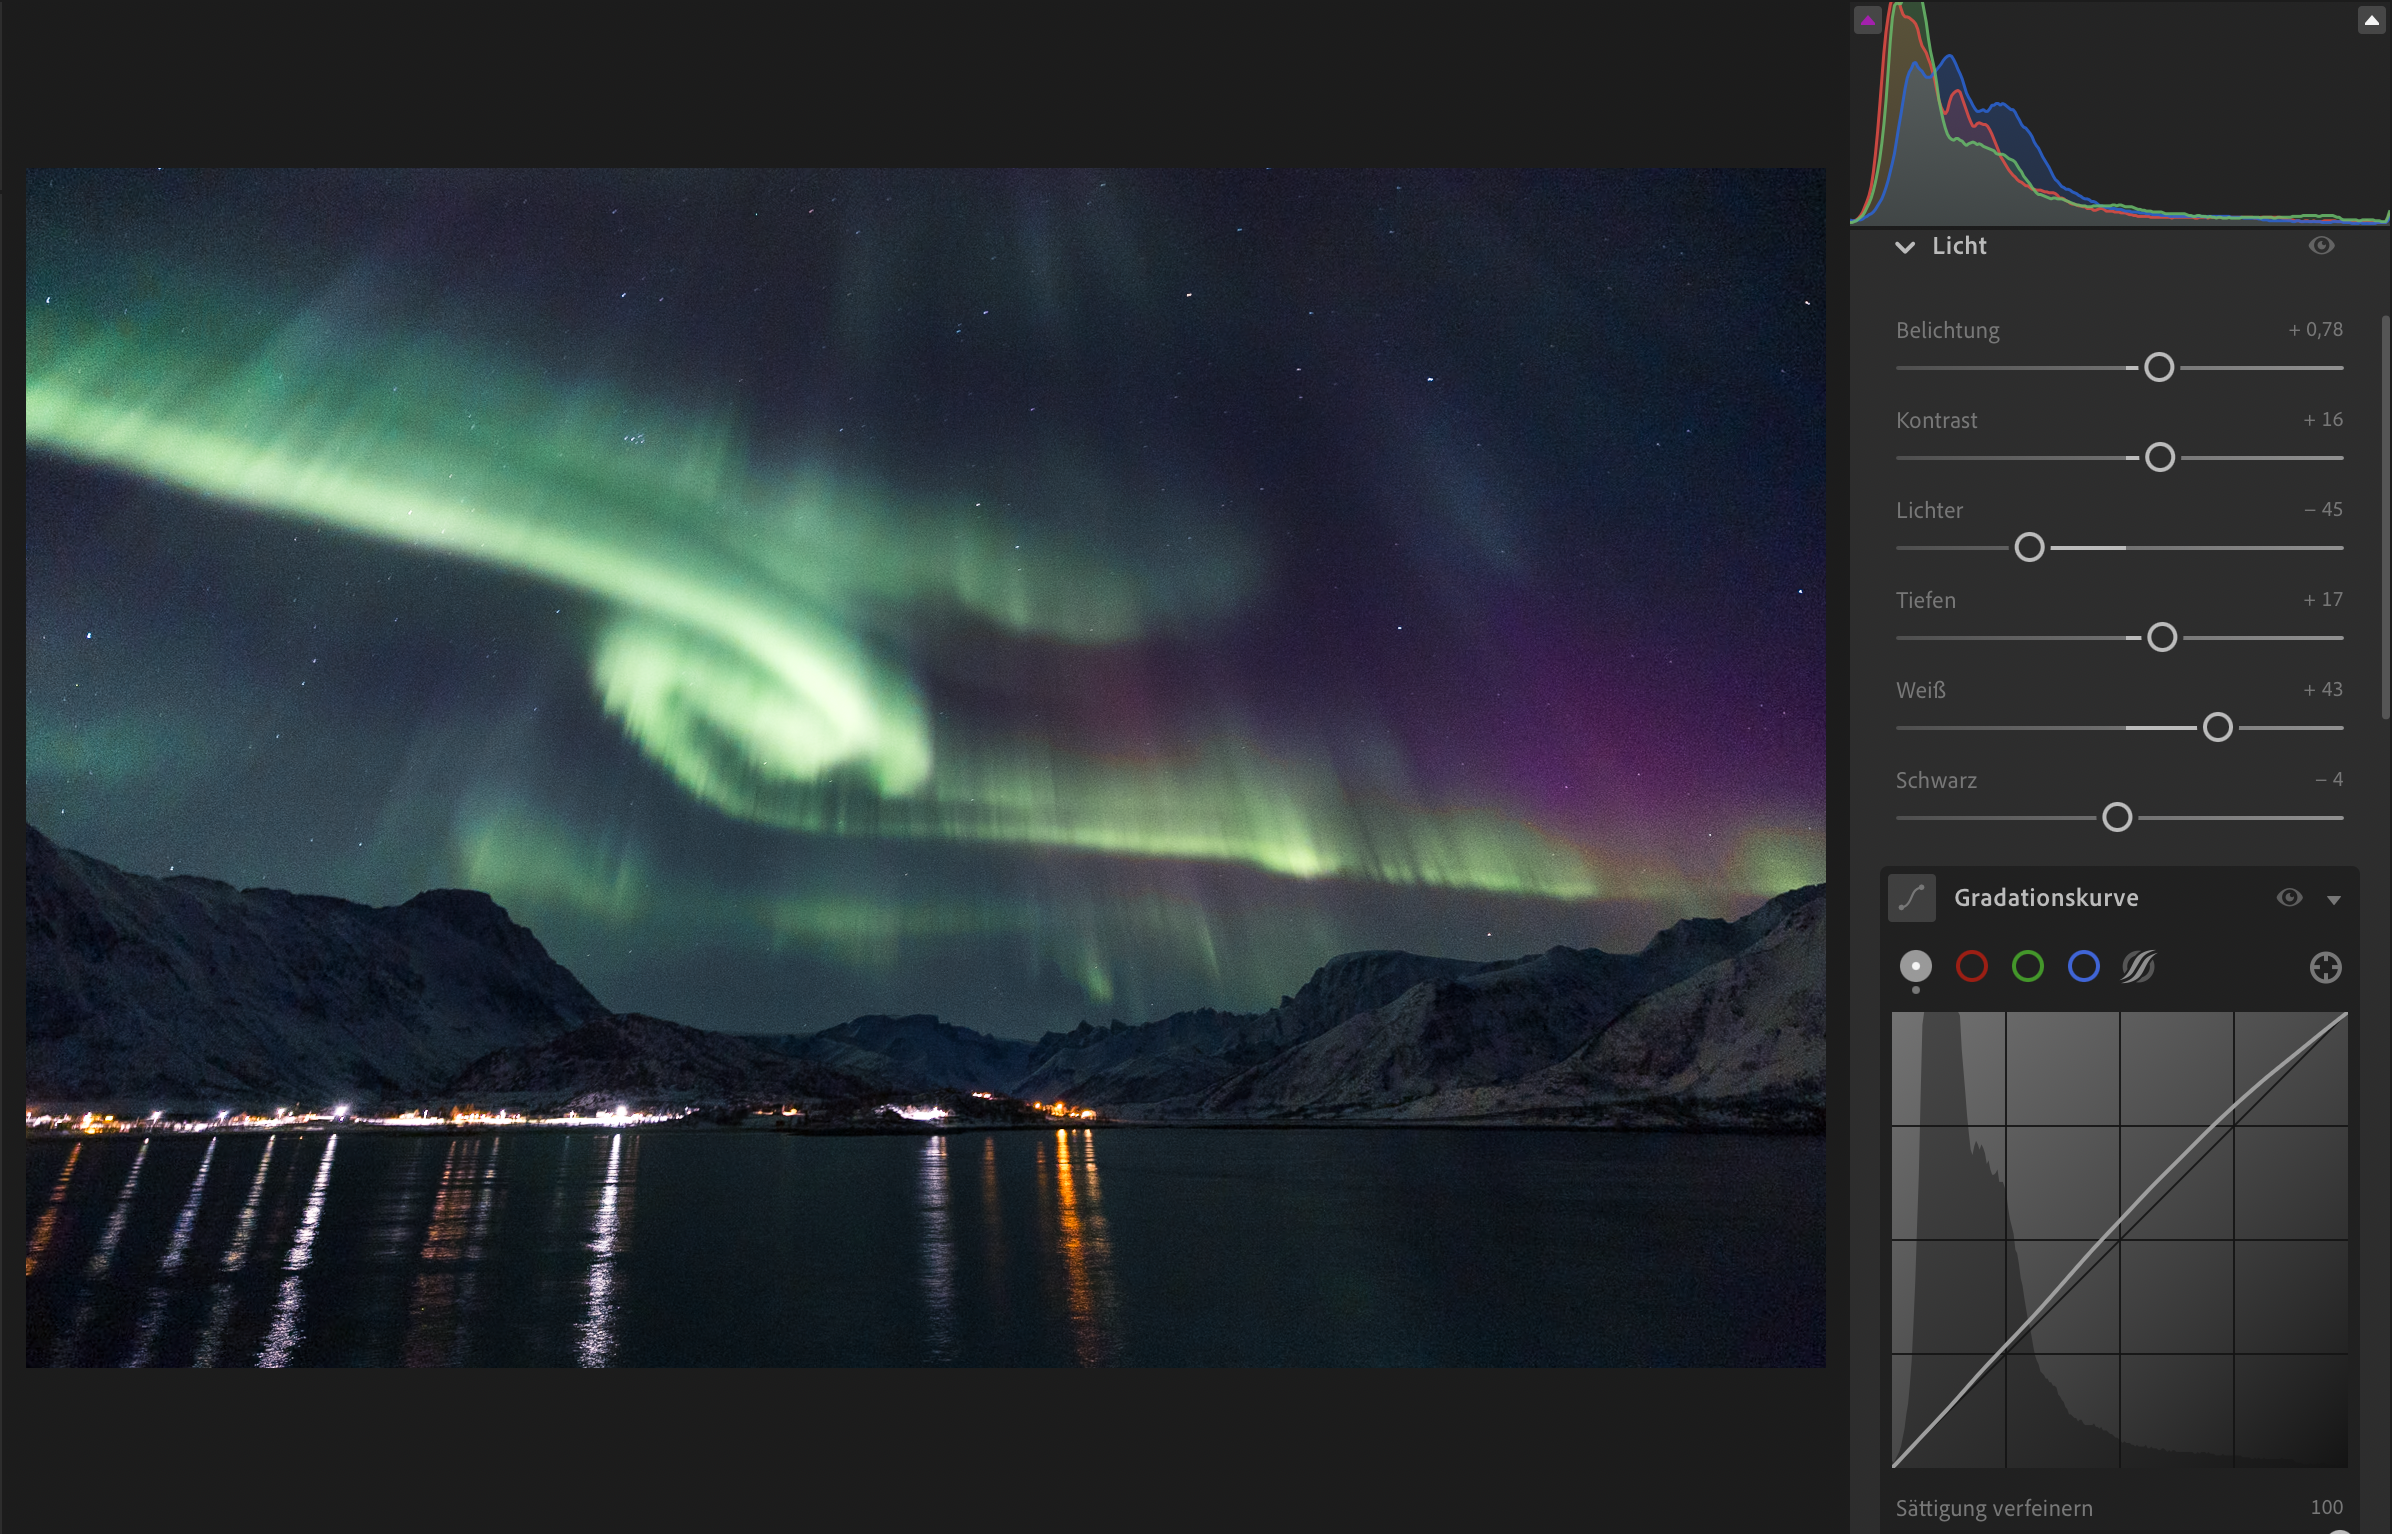Toggle Gradationskurve eye visibility
The width and height of the screenshot is (2392, 1534).
pos(2289,898)
